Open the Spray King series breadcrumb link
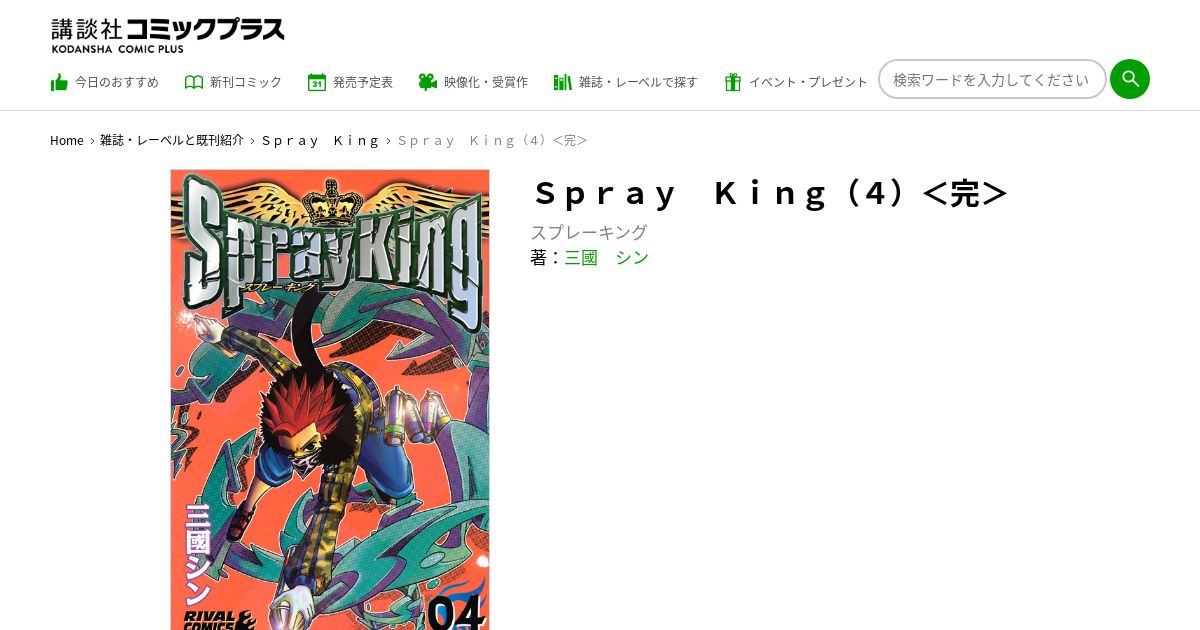Image resolution: width=1200 pixels, height=630 pixels. [321, 140]
